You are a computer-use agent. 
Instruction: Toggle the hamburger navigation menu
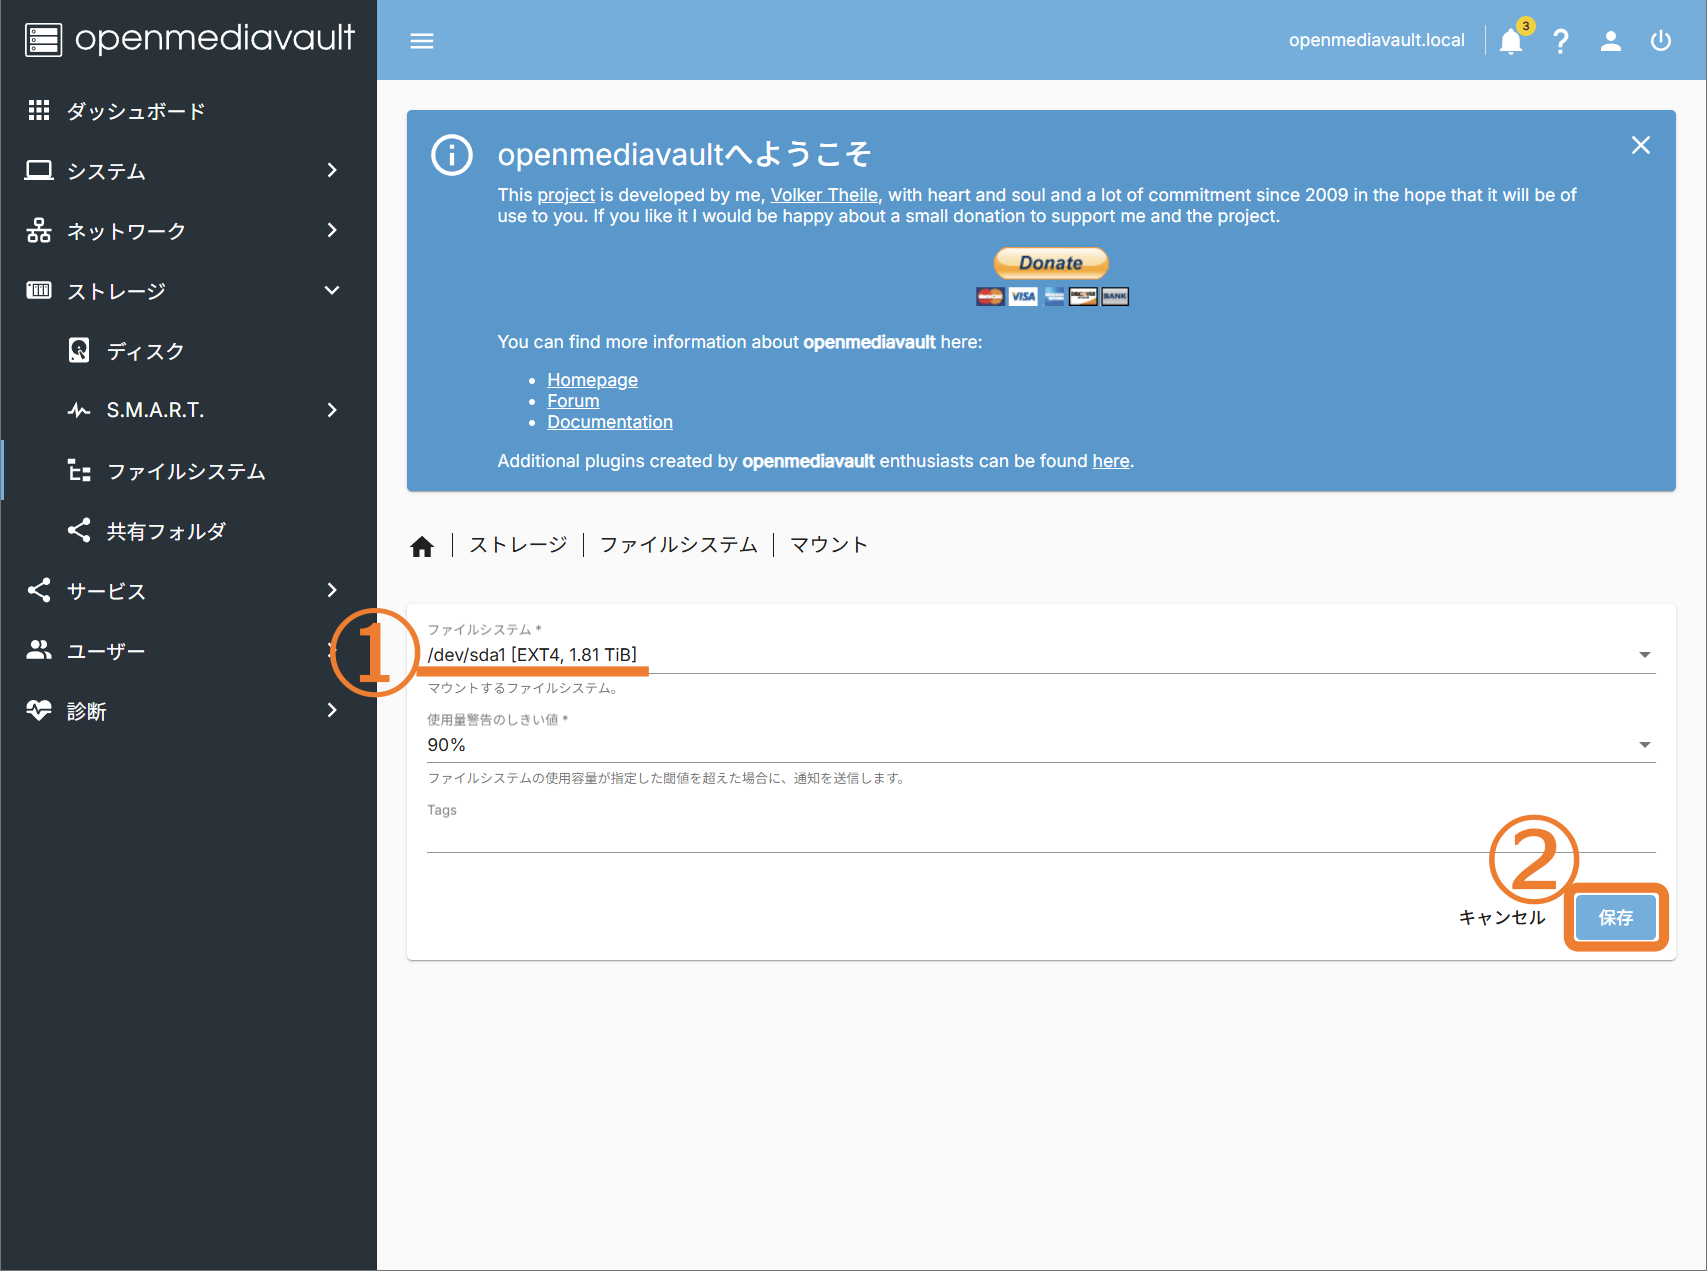(x=422, y=41)
